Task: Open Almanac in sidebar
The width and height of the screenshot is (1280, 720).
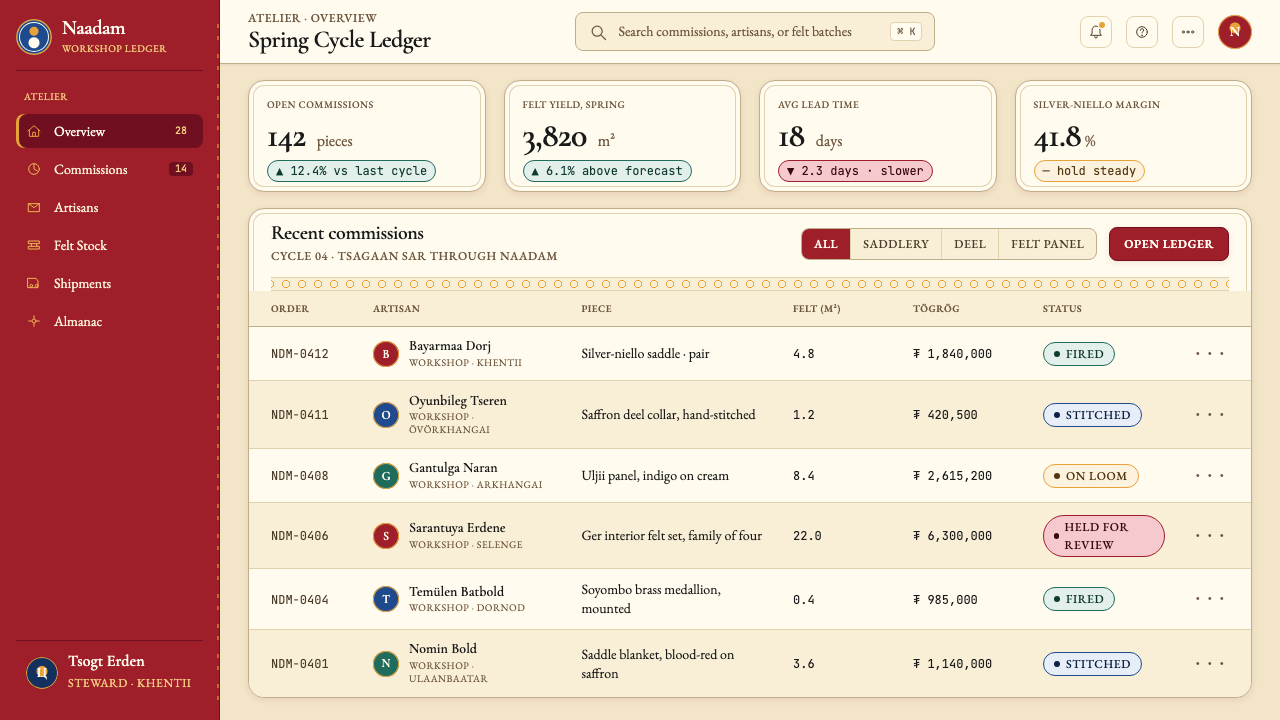Action: (x=110, y=321)
